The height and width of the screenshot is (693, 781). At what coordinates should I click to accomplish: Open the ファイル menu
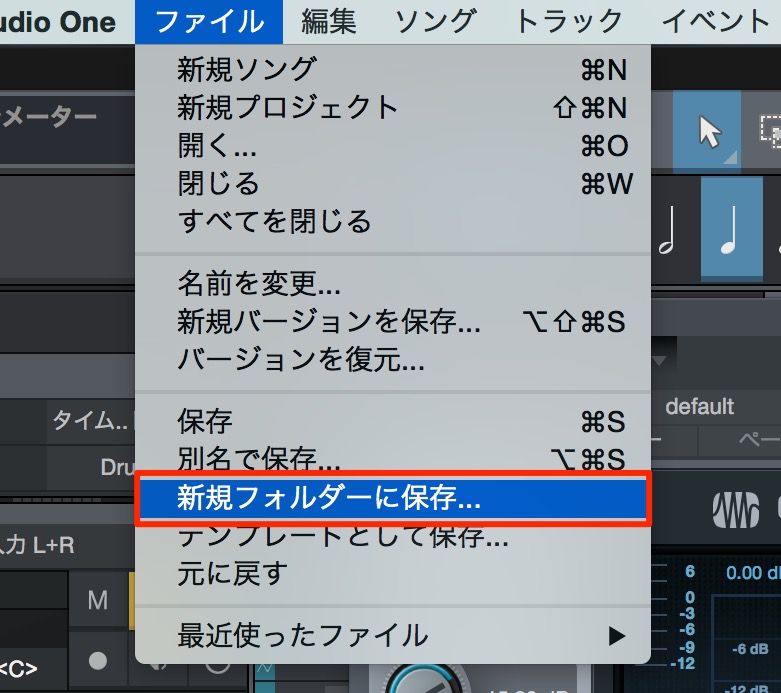209,22
